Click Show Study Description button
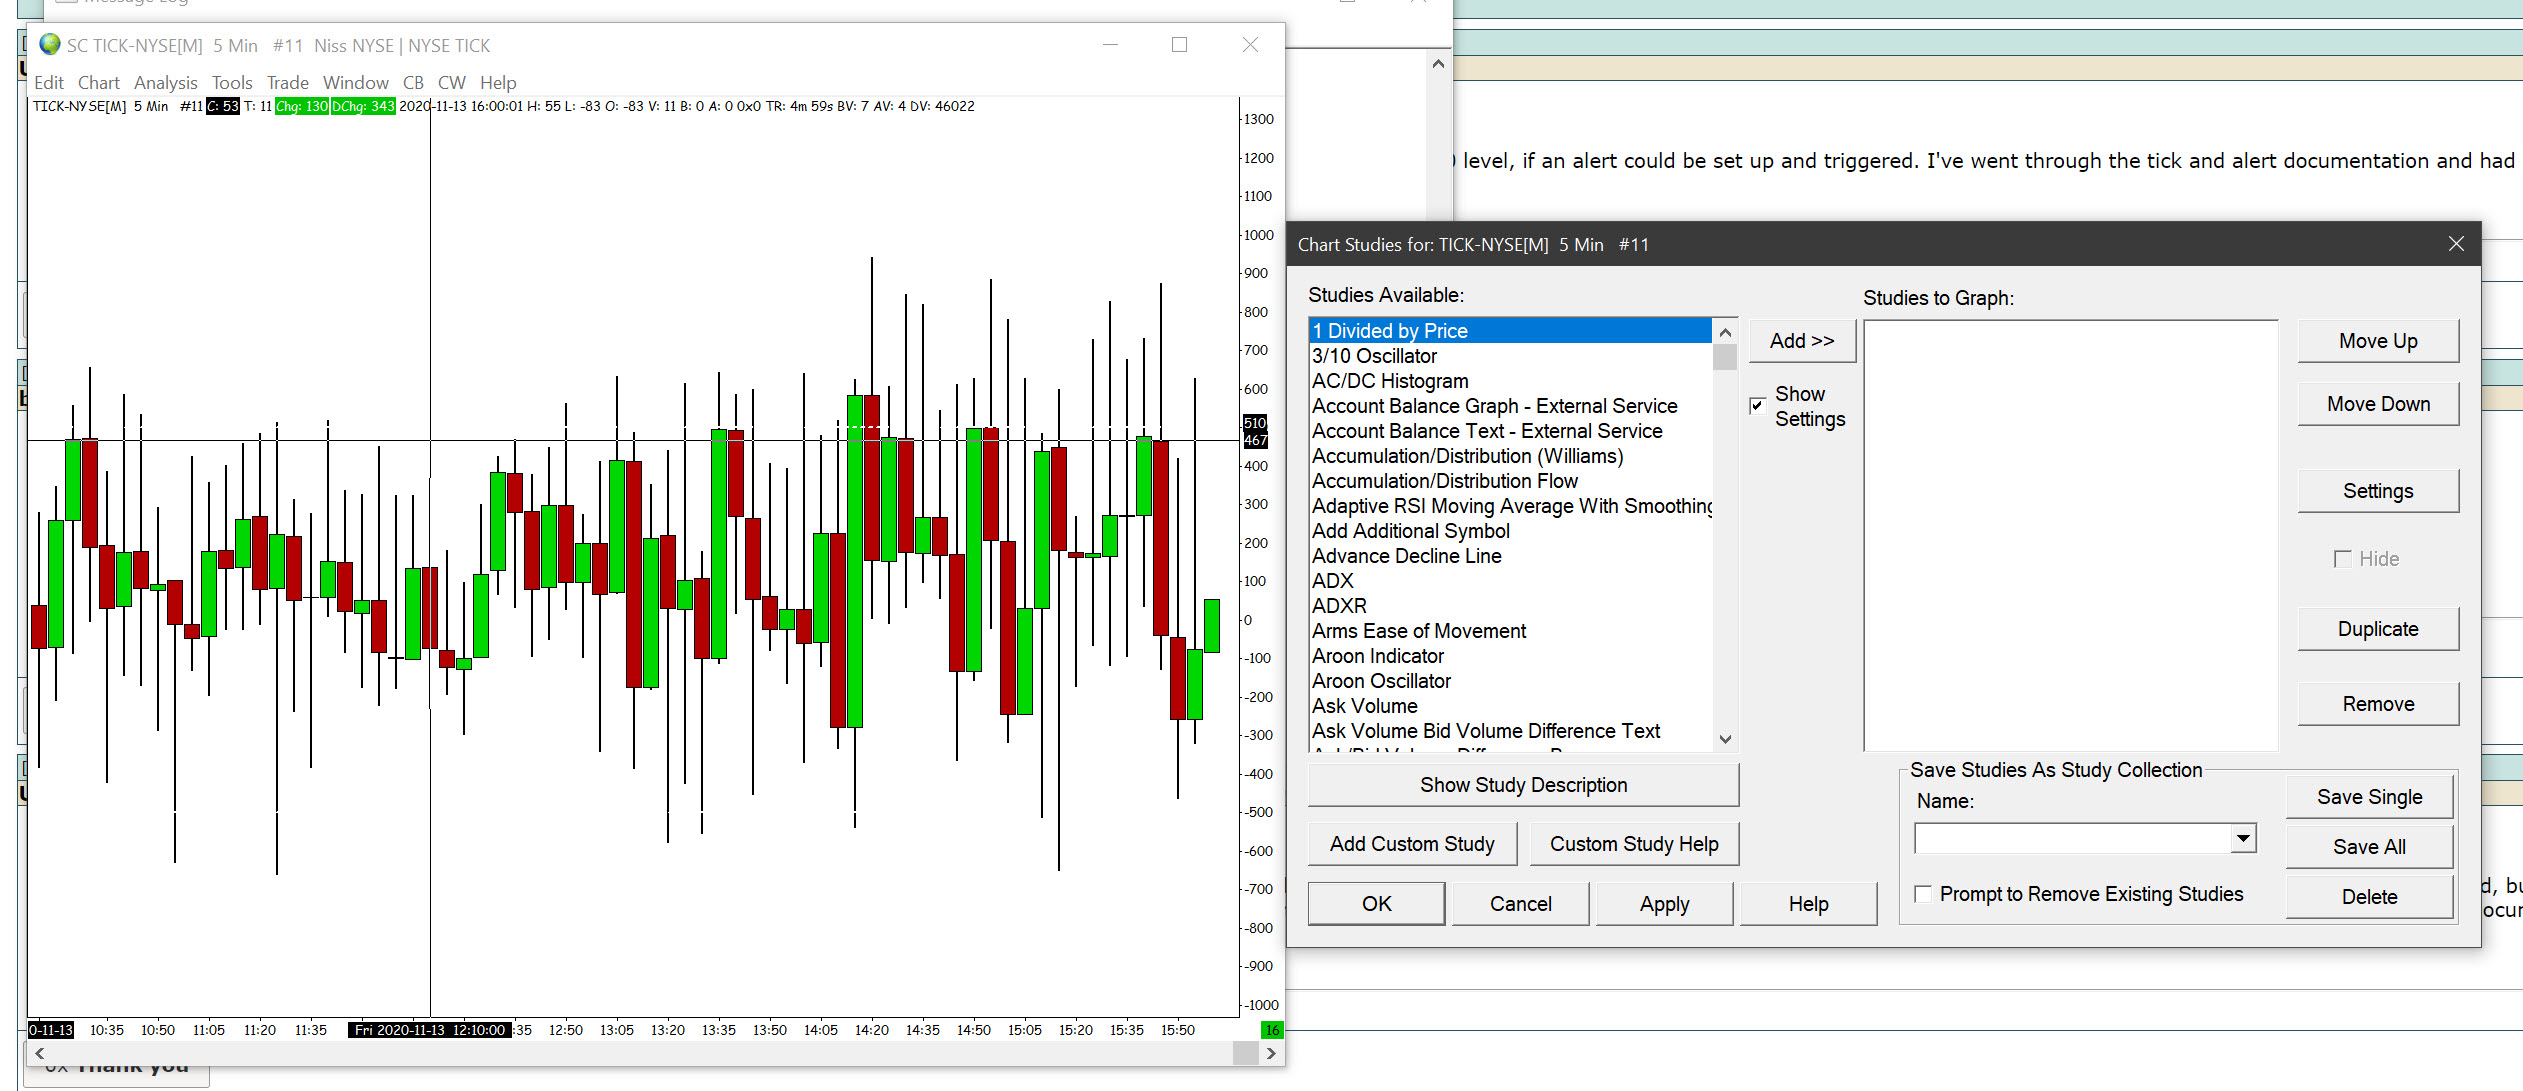The width and height of the screenshot is (2523, 1091). coord(1522,785)
